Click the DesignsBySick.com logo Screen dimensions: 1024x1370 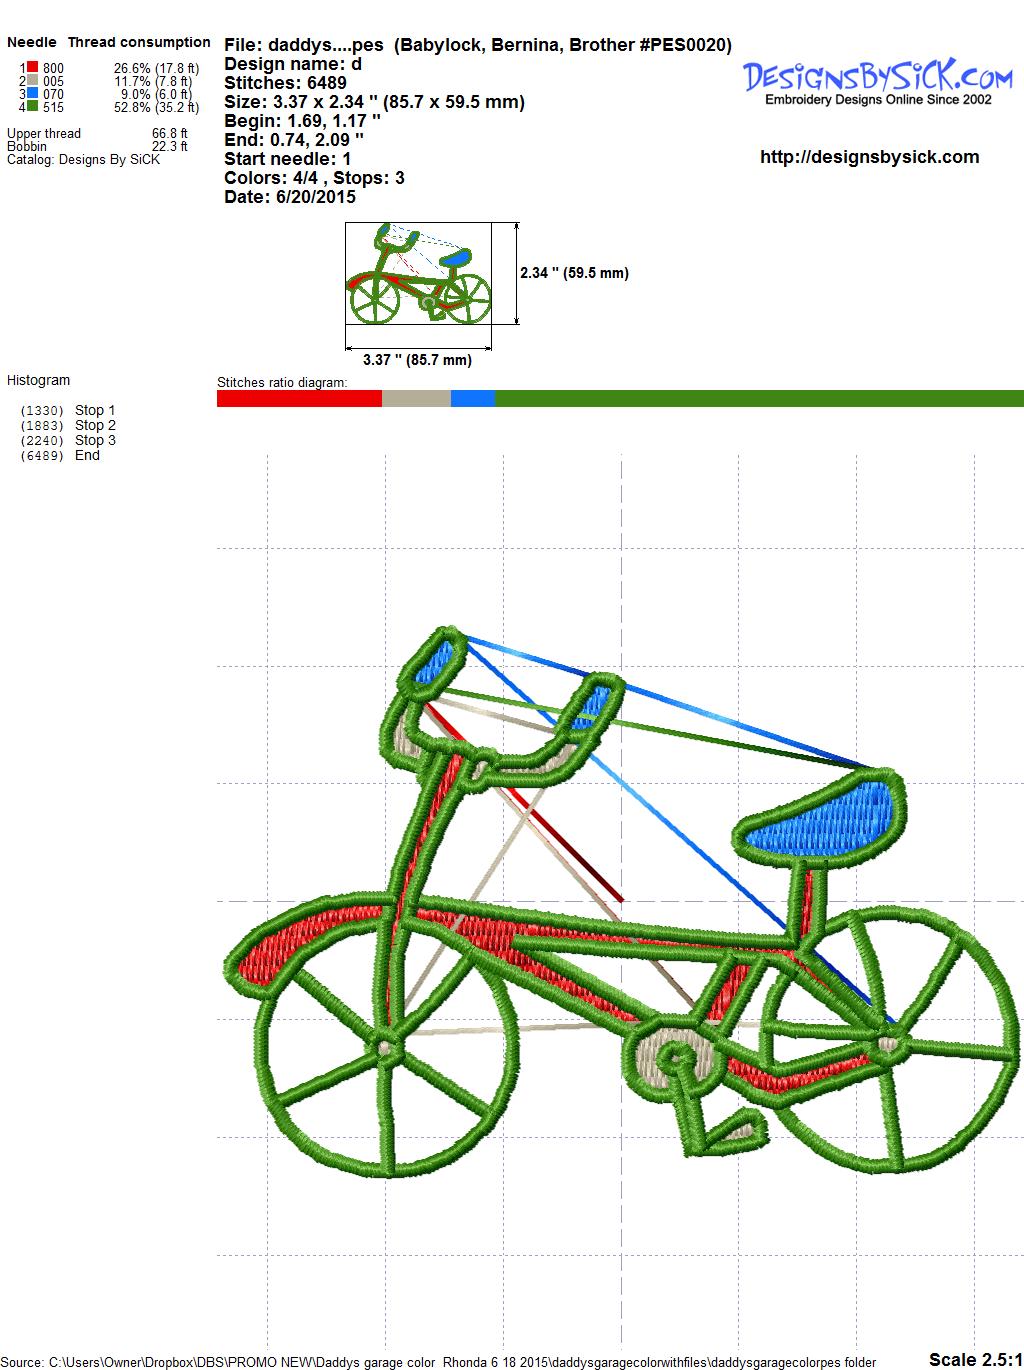(x=878, y=79)
